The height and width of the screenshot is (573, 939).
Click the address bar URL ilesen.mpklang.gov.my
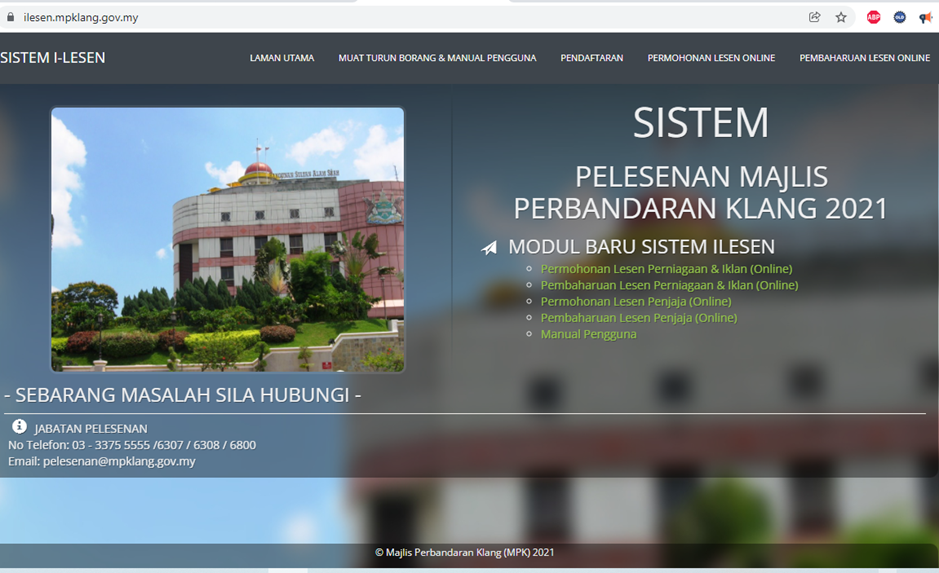click(x=81, y=17)
